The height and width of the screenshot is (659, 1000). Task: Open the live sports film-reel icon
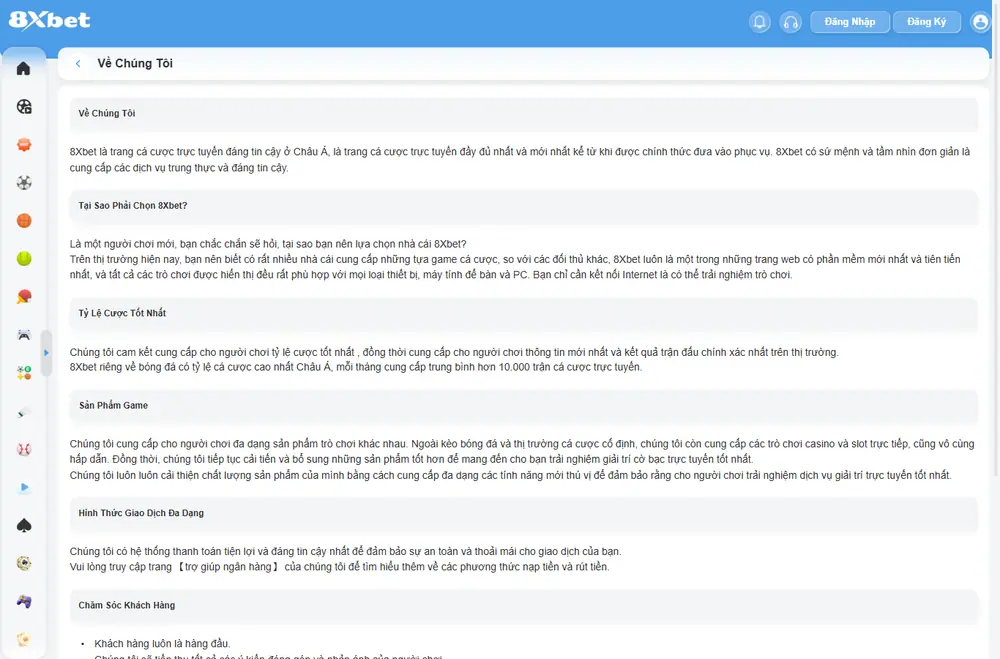(x=24, y=107)
